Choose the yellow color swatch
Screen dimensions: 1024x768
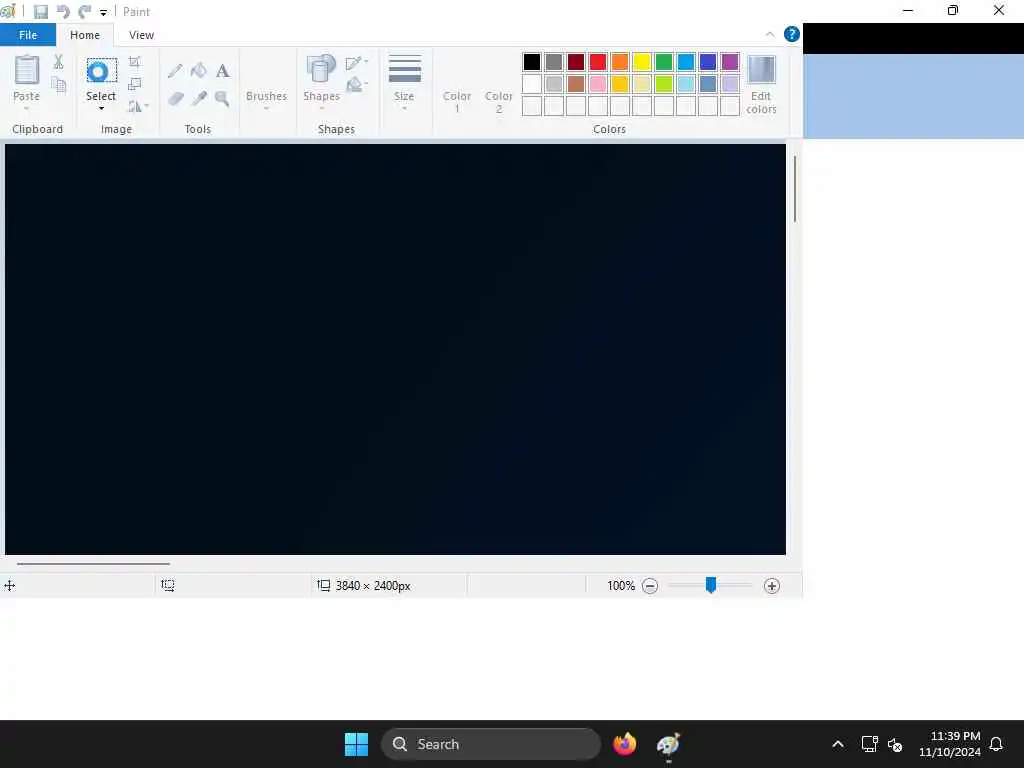(x=642, y=62)
